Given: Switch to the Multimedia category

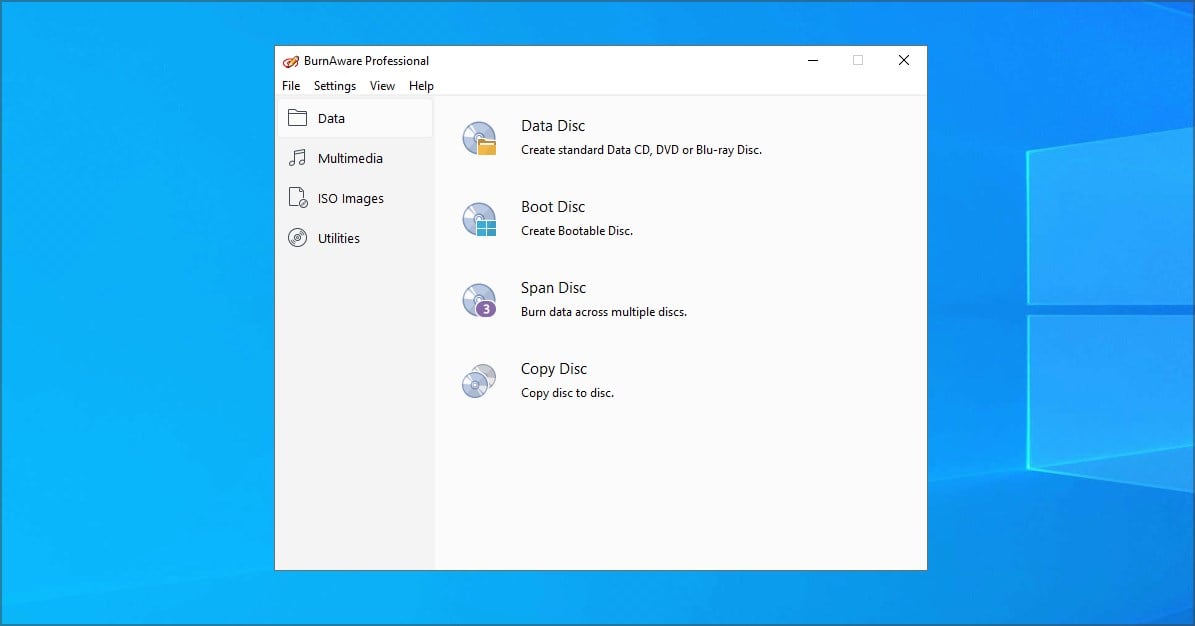Looking at the screenshot, I should (x=355, y=158).
